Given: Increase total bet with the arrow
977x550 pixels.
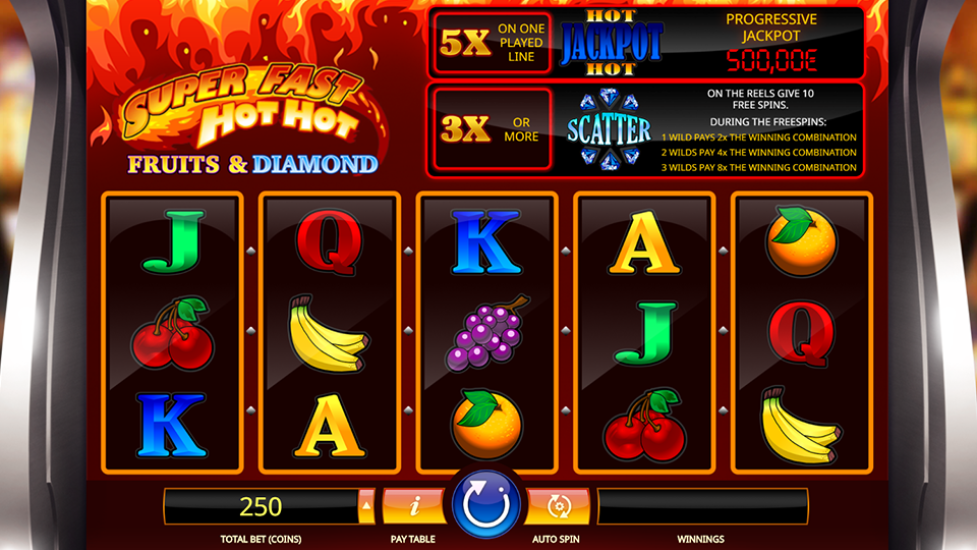Looking at the screenshot, I should [x=366, y=506].
